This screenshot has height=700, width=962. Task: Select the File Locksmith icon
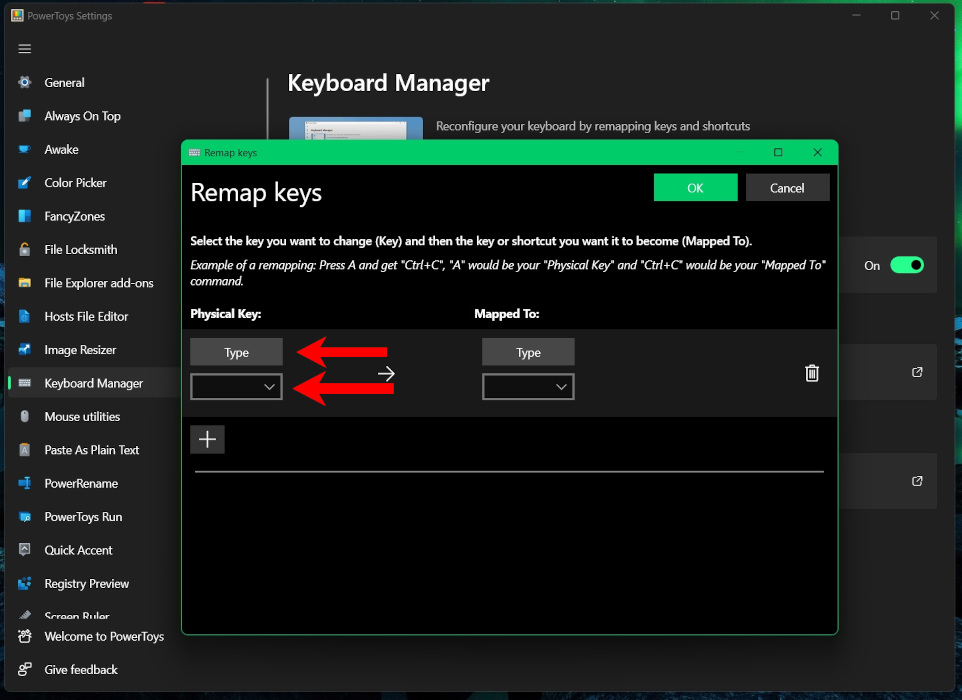pos(23,249)
